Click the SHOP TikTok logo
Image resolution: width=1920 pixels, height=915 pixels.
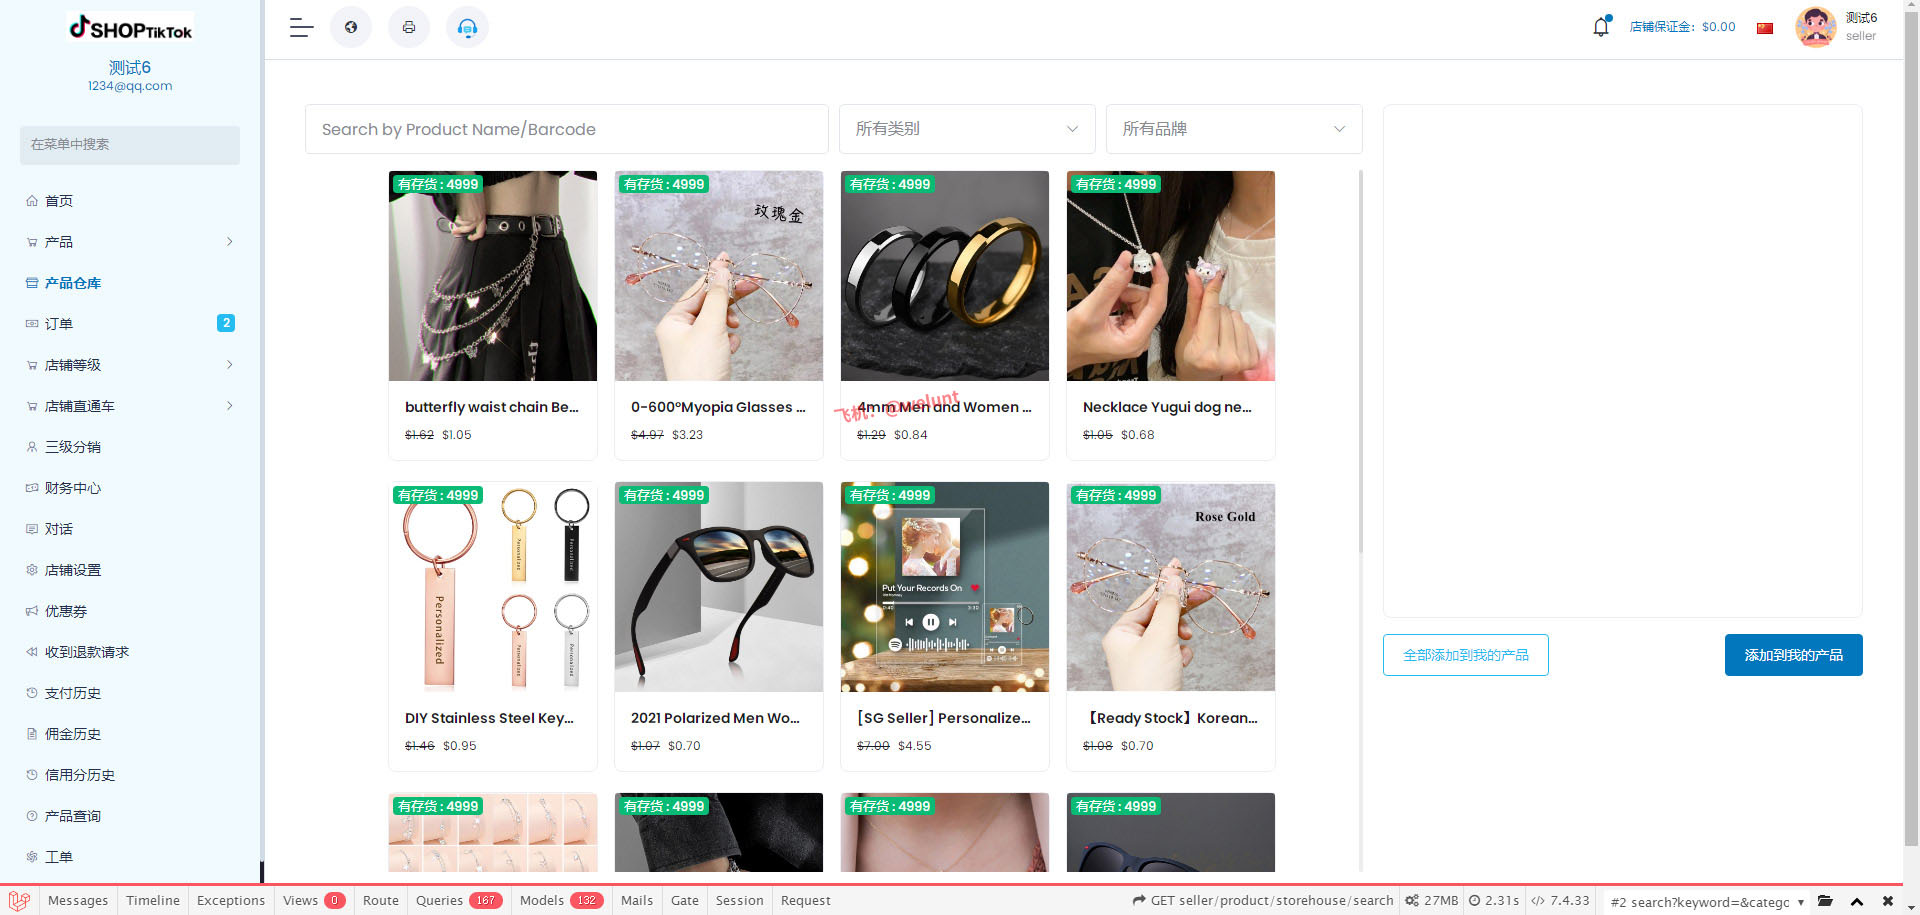(130, 28)
